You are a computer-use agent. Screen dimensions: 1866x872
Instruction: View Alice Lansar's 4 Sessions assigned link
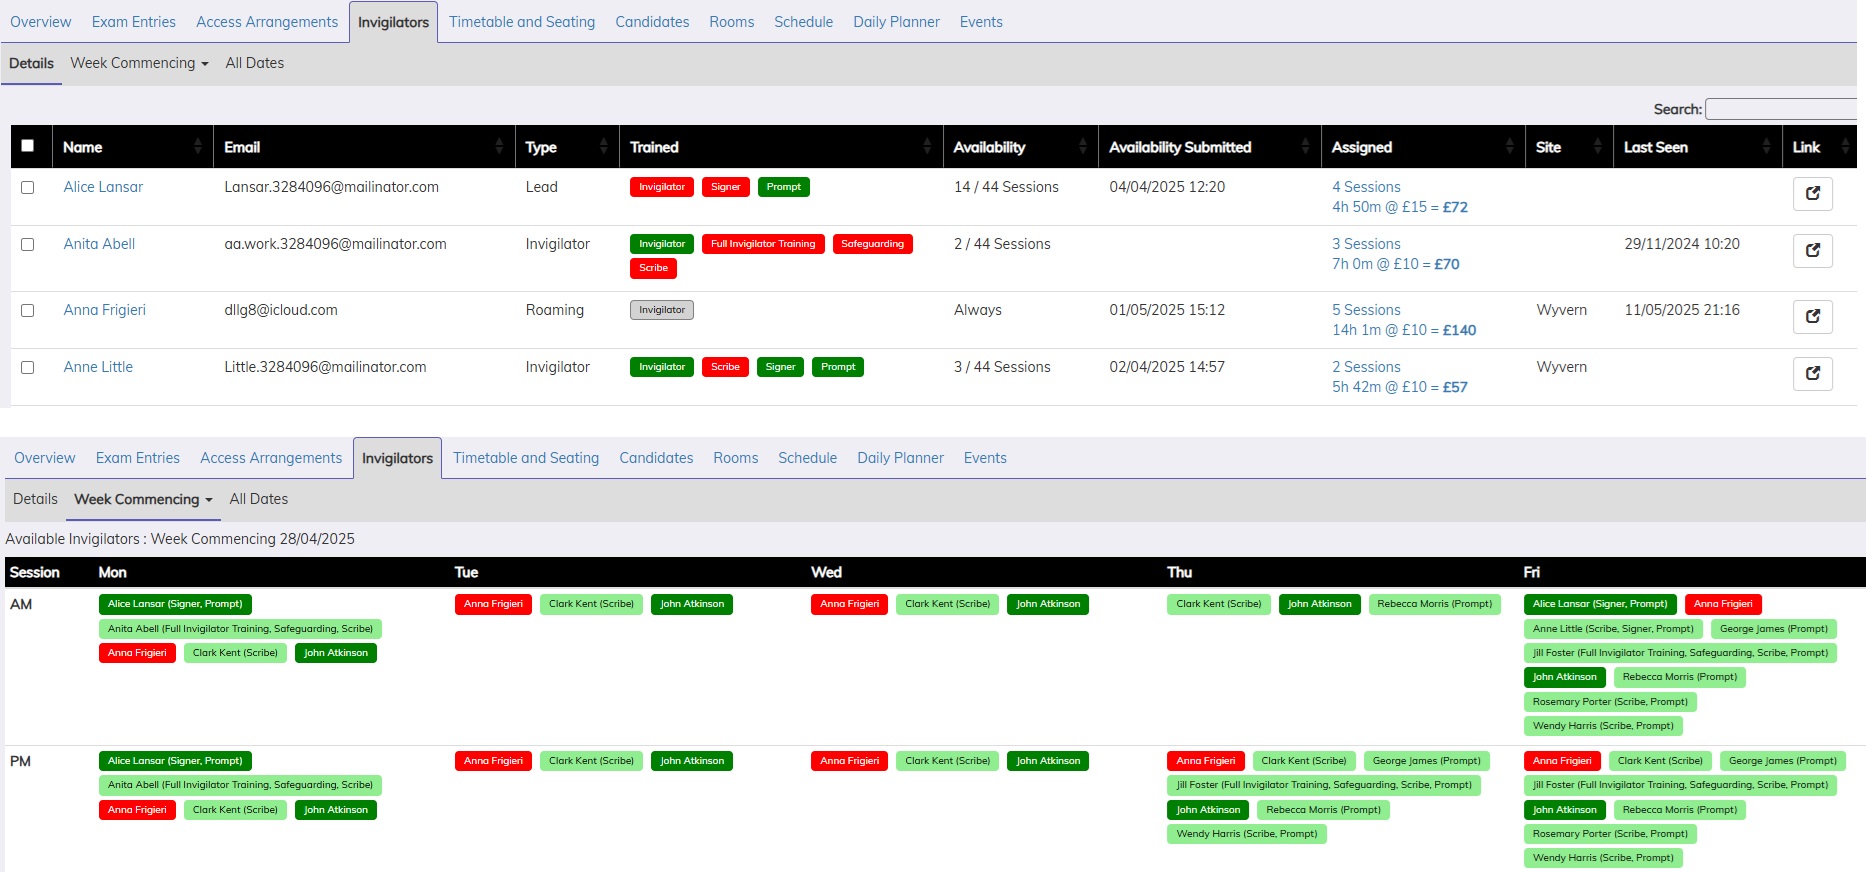pyautogui.click(x=1366, y=187)
